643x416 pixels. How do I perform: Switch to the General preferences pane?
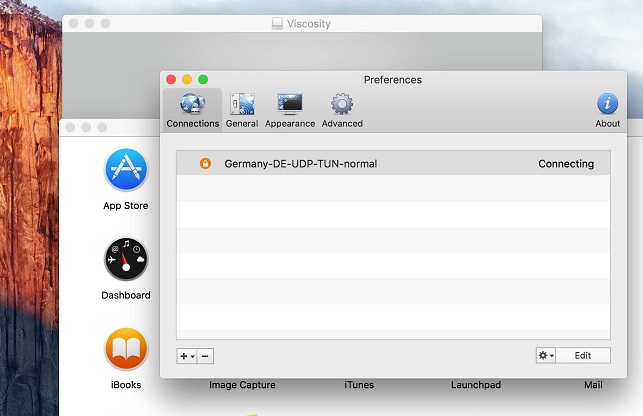(x=242, y=110)
